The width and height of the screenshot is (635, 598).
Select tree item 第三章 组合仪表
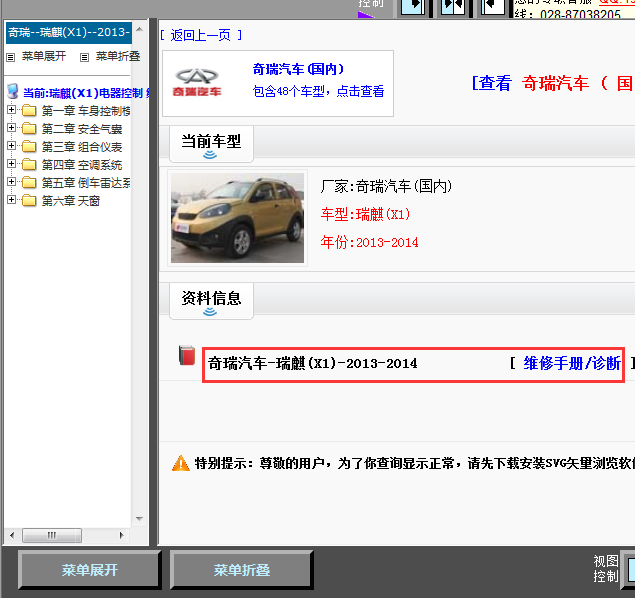[82, 147]
